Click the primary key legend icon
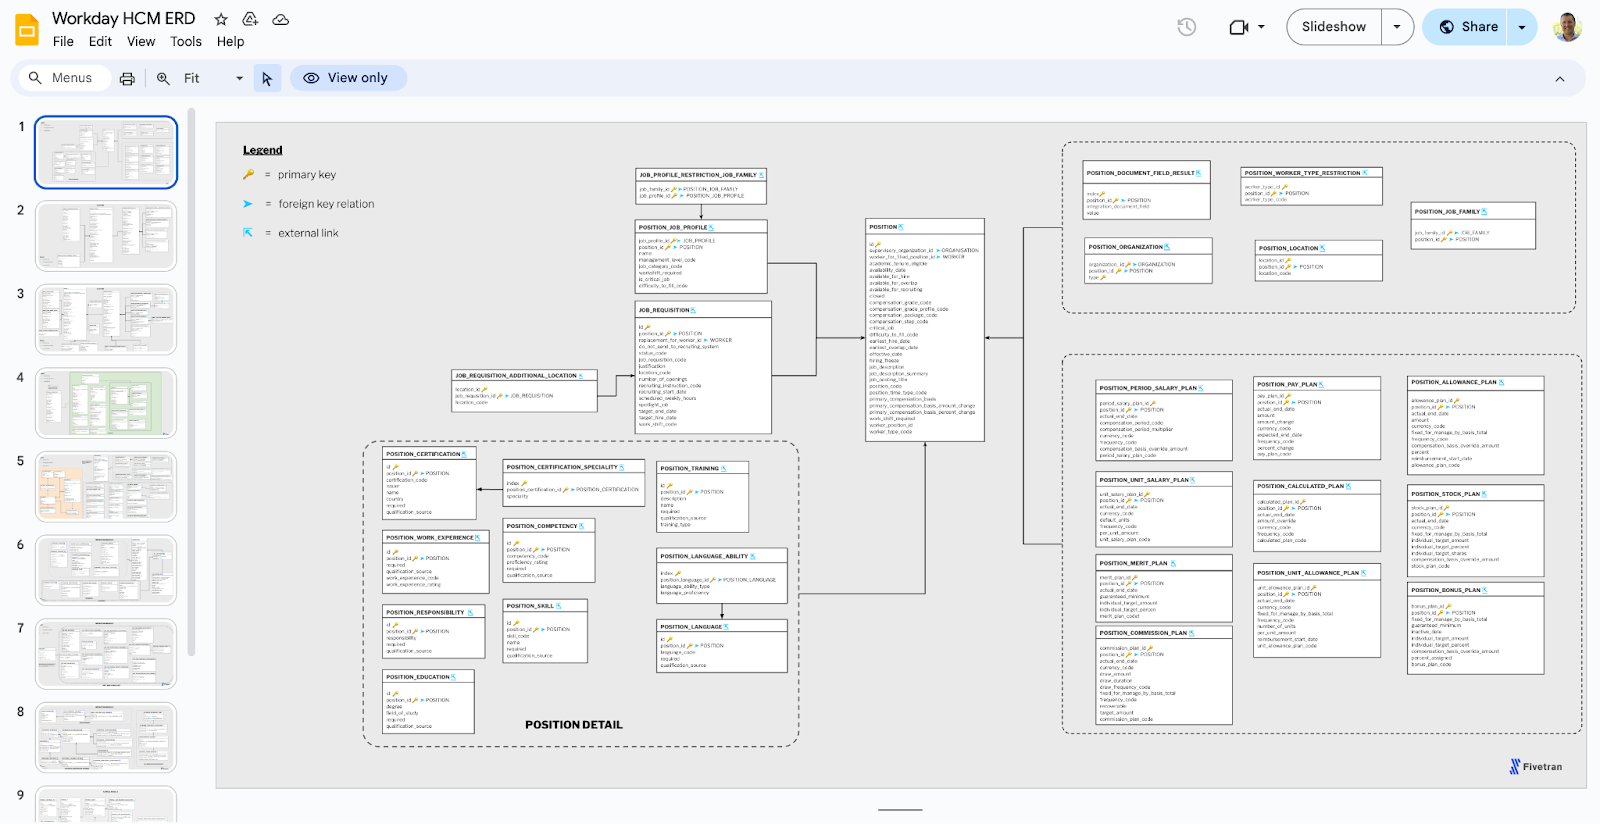This screenshot has width=1600, height=824. tap(248, 174)
